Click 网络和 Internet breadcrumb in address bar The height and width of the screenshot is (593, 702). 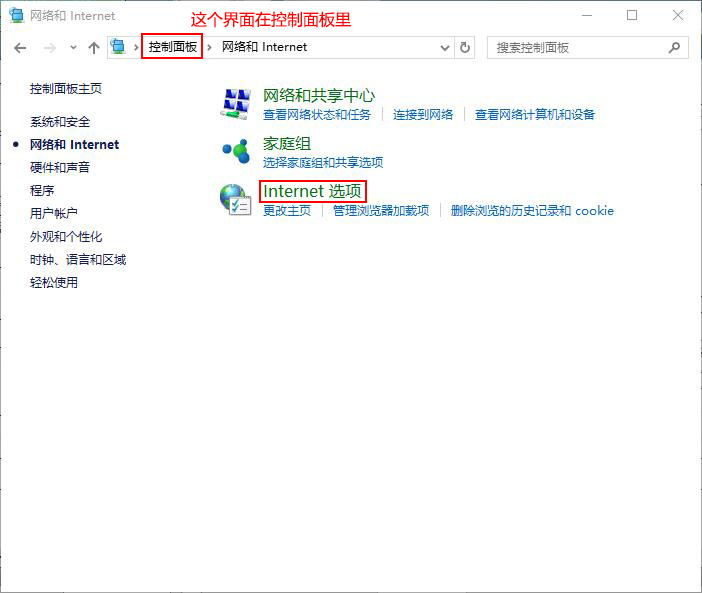coord(265,47)
